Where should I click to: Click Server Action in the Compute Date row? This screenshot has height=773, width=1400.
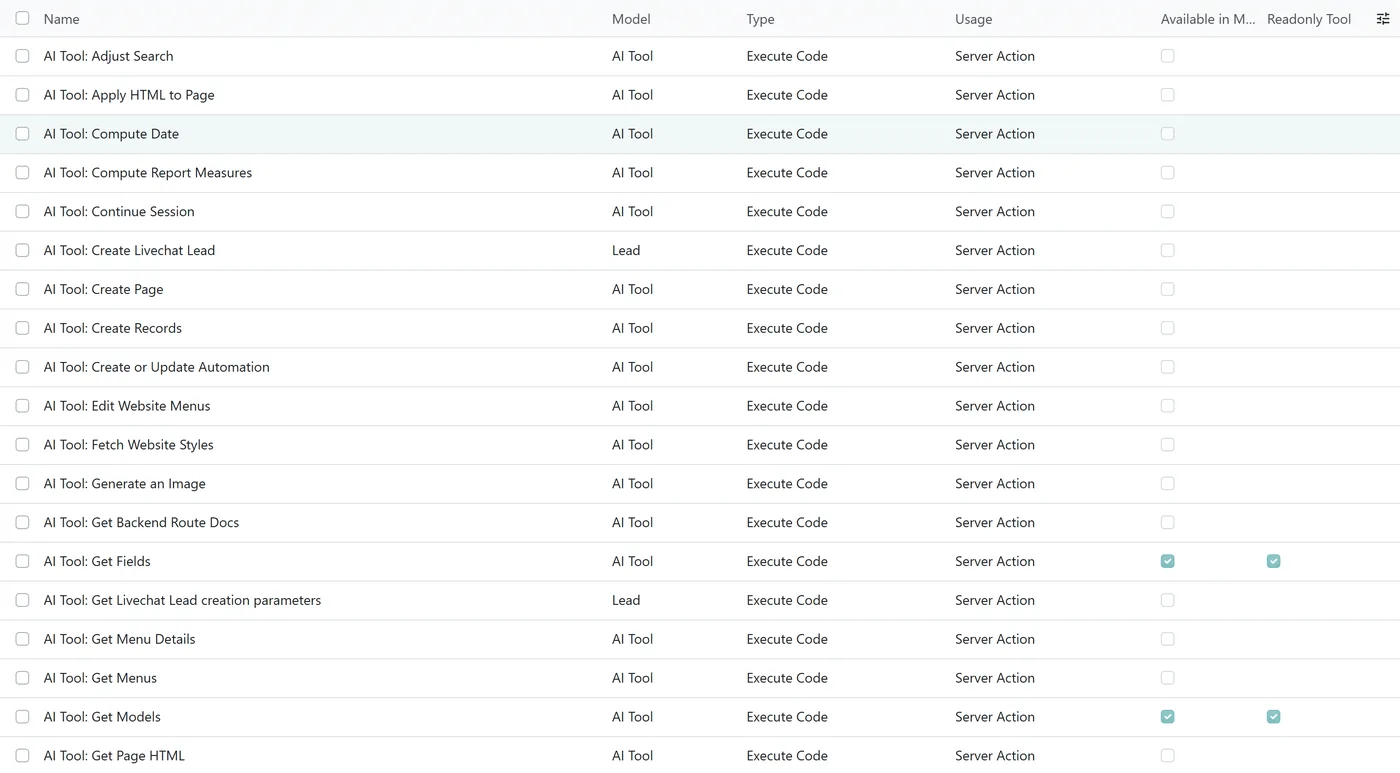coord(995,134)
